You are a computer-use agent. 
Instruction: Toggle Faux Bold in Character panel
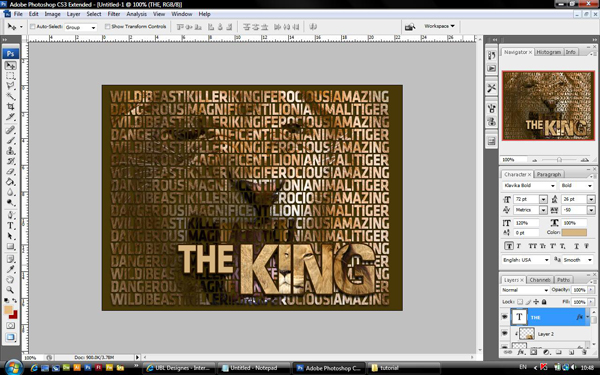509,246
